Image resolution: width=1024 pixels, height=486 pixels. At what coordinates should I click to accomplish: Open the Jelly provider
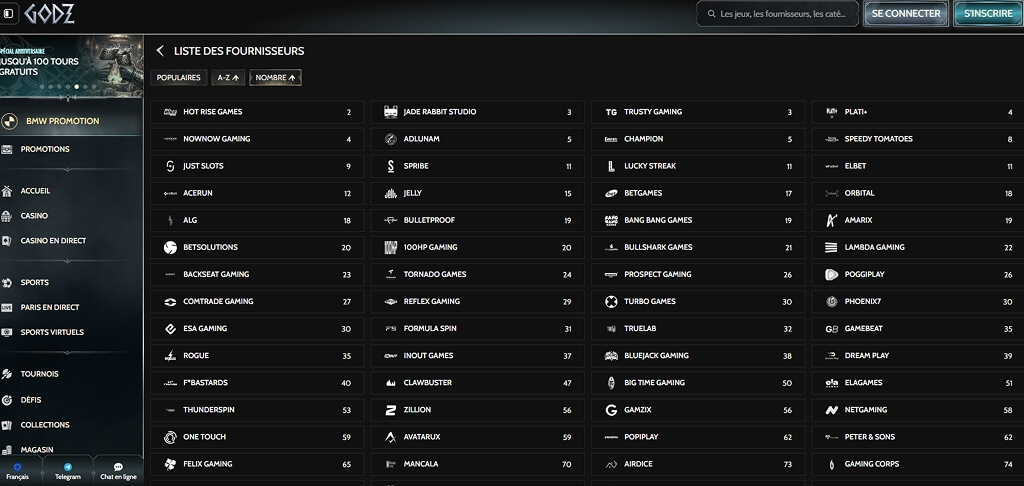(477, 193)
